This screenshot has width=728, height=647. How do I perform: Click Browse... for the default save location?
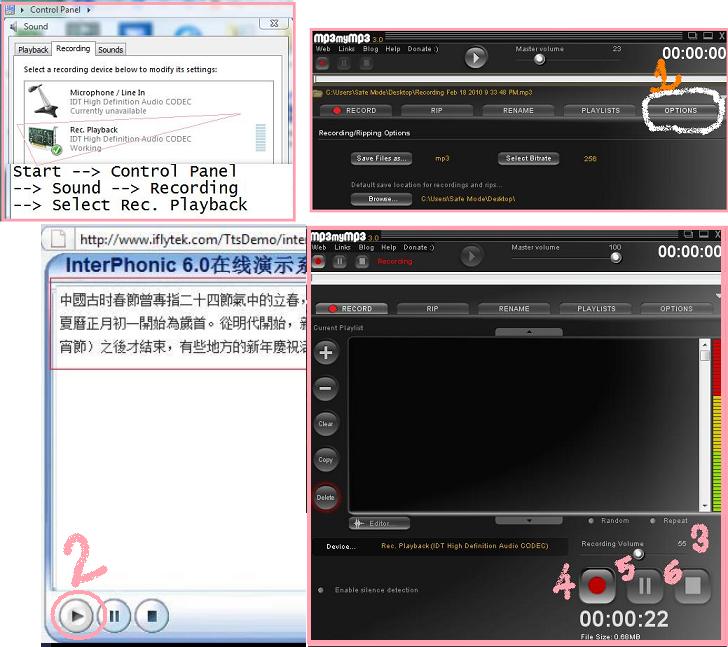click(381, 199)
